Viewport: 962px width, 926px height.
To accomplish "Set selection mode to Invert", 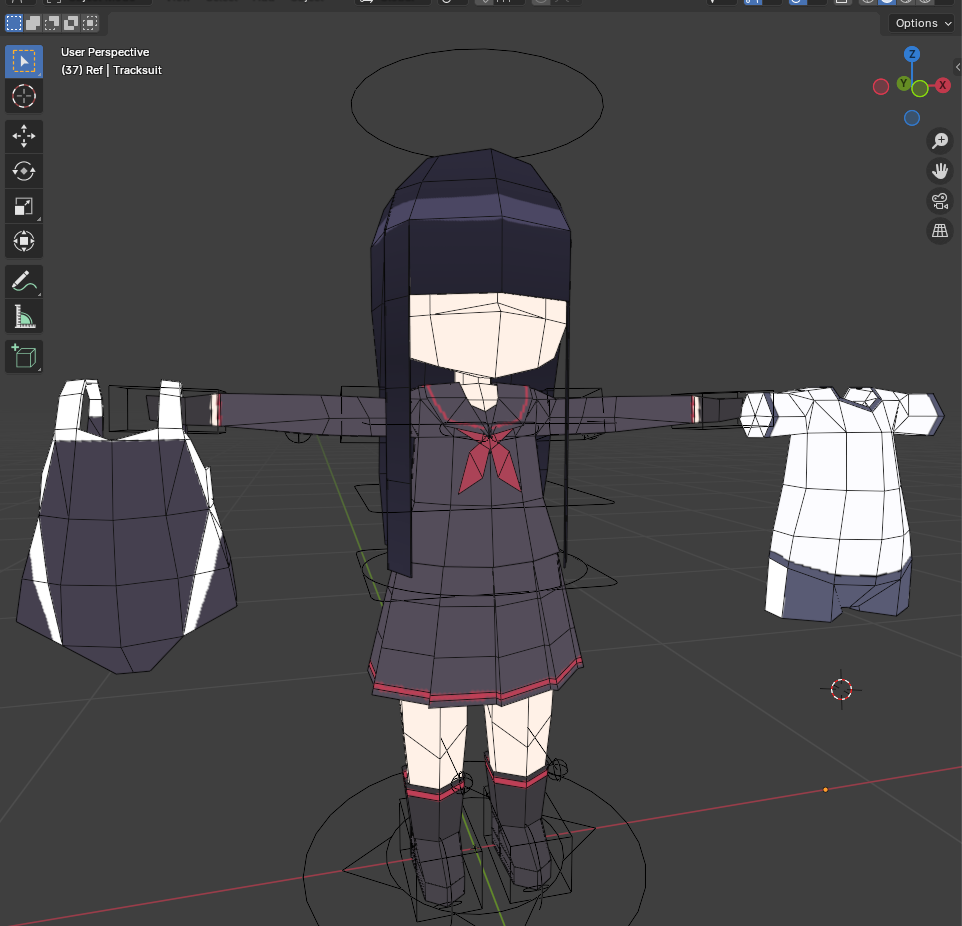I will [71, 23].
